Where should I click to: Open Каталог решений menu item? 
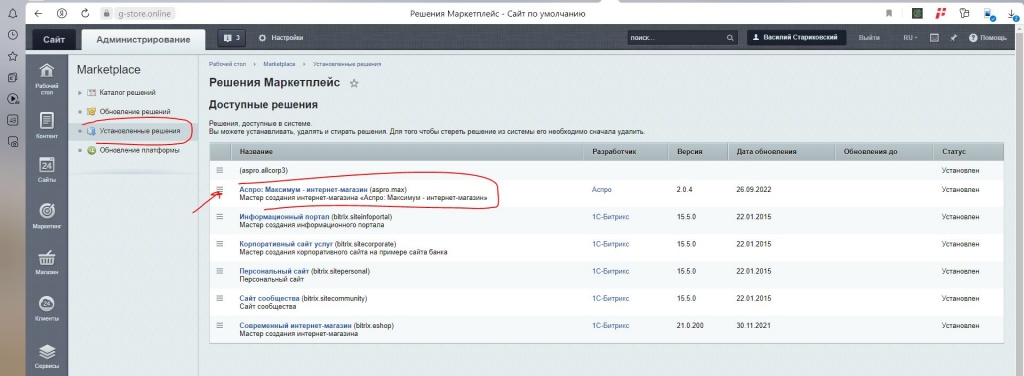coord(127,93)
